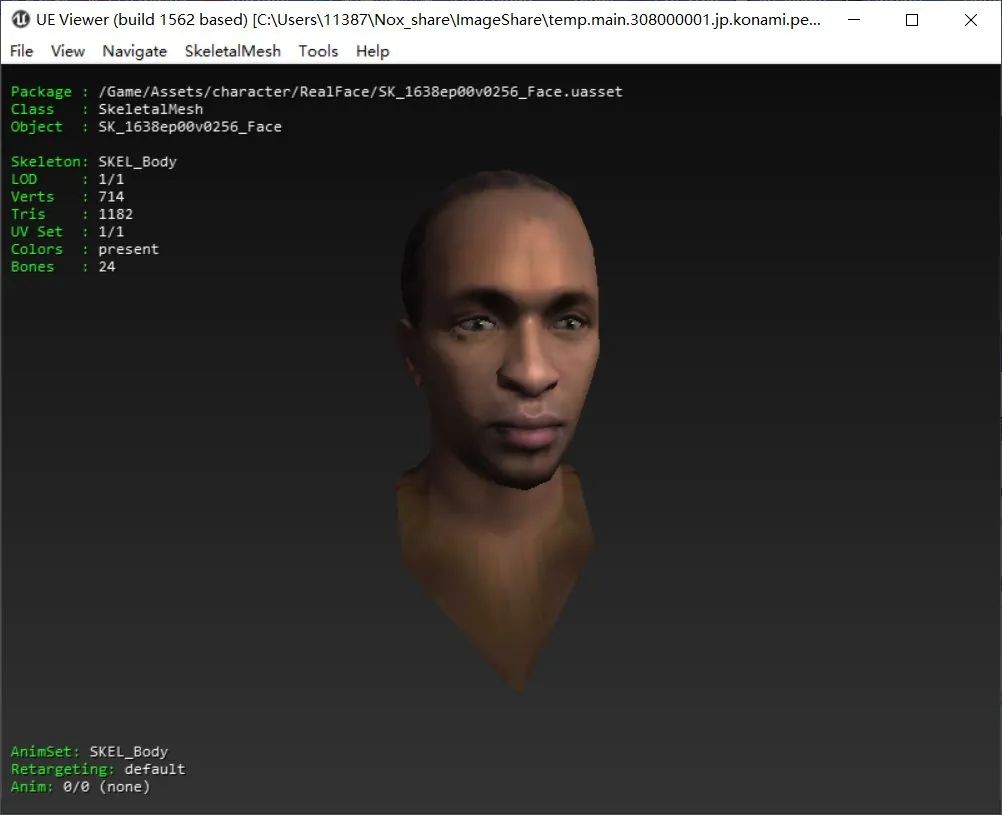Minimize the UE Viewer window
1002x815 pixels.
(x=854, y=20)
